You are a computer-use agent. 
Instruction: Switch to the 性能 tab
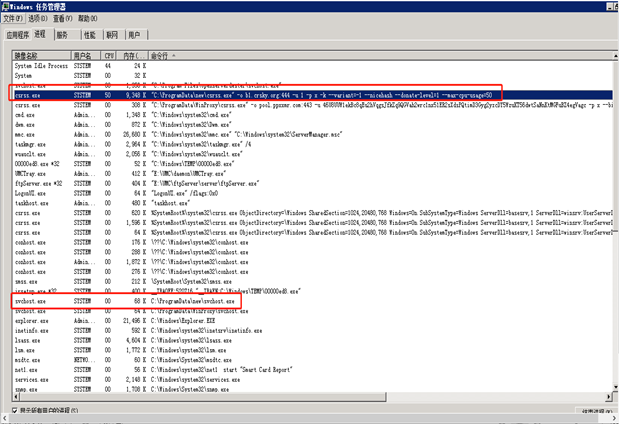click(x=89, y=33)
